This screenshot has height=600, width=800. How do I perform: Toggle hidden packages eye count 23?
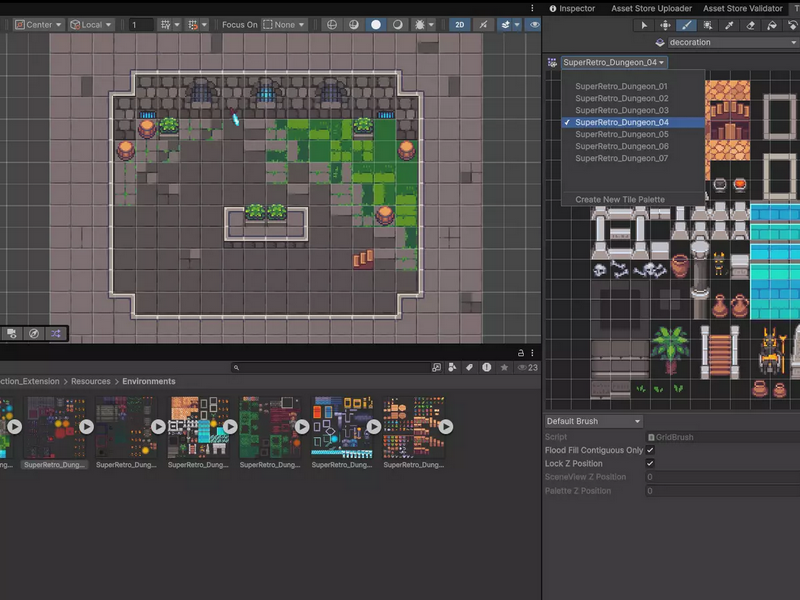pos(528,367)
